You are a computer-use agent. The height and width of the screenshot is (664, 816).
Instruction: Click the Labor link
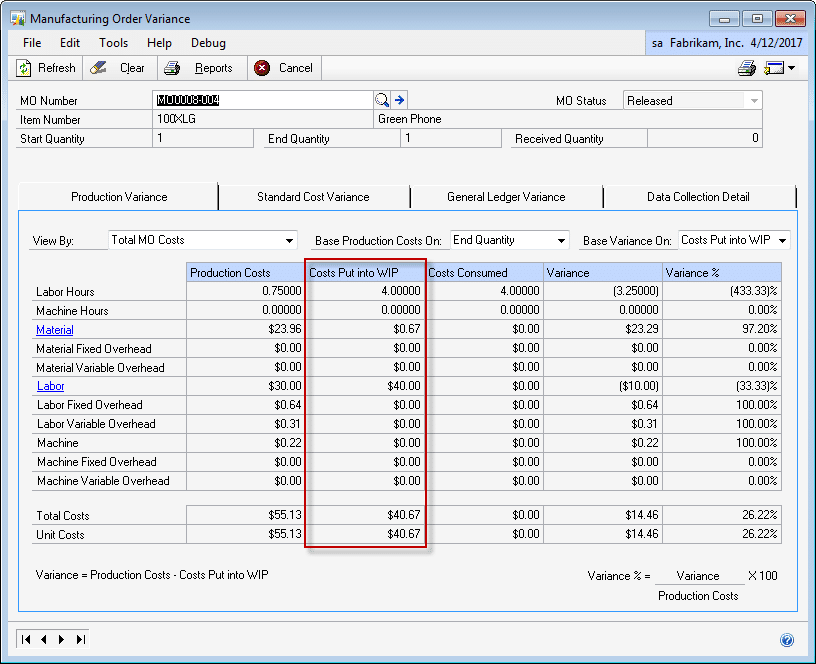[50, 386]
